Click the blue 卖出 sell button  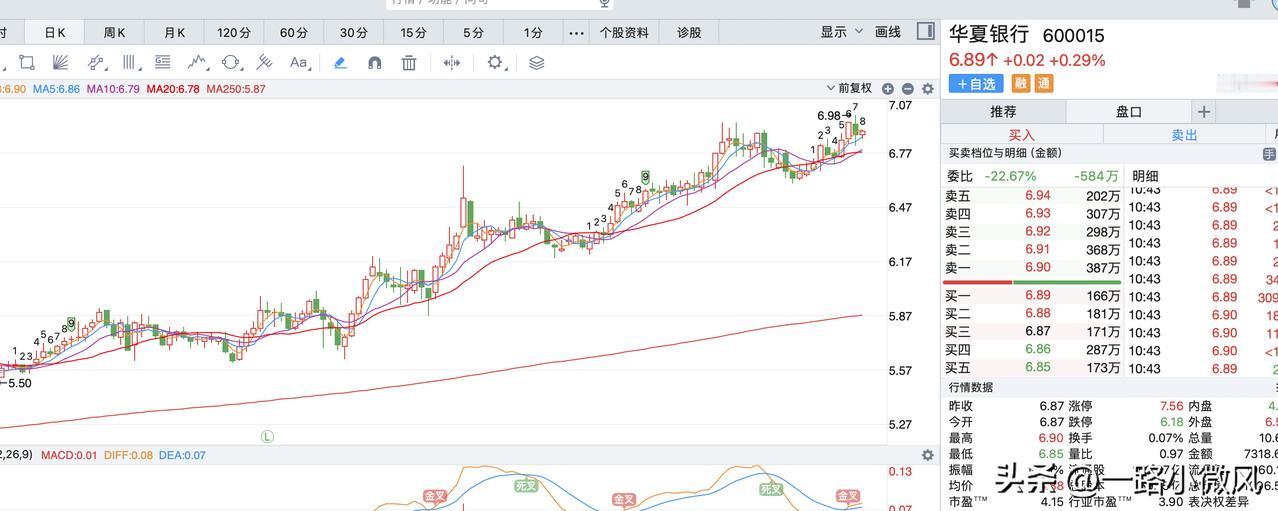pyautogui.click(x=1185, y=135)
